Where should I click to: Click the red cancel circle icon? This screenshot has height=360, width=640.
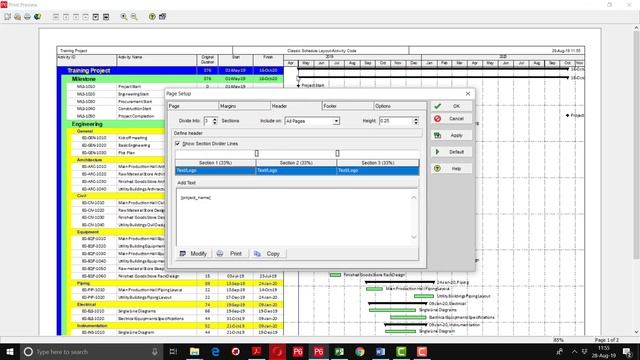pos(438,118)
